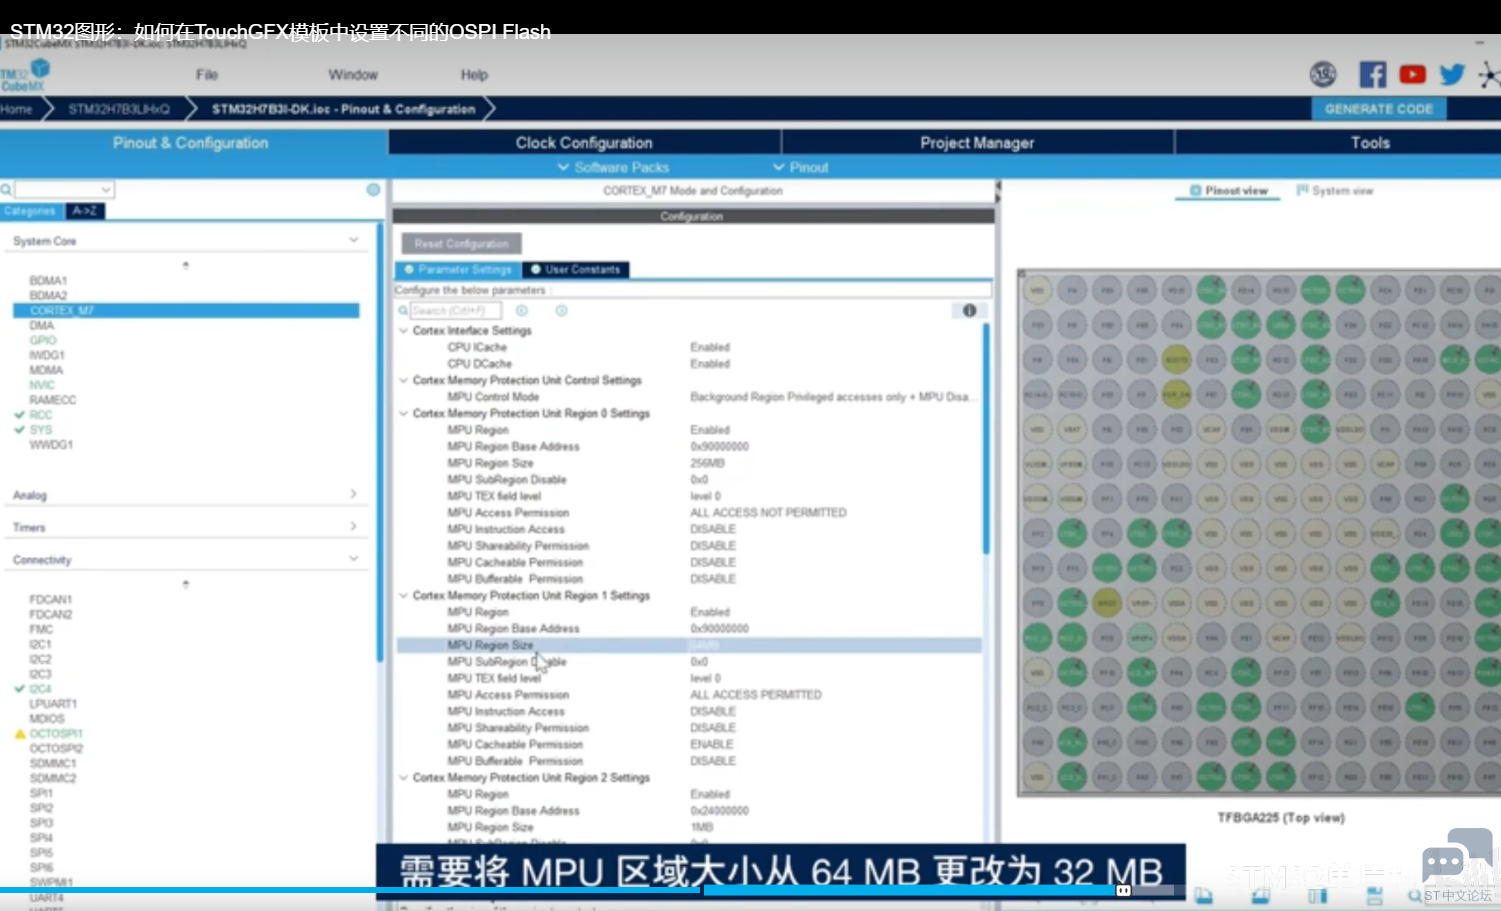Viewport: 1501px width, 911px height.
Task: Click the magnifier icon beside the peripheral search box
Action: tap(6, 189)
